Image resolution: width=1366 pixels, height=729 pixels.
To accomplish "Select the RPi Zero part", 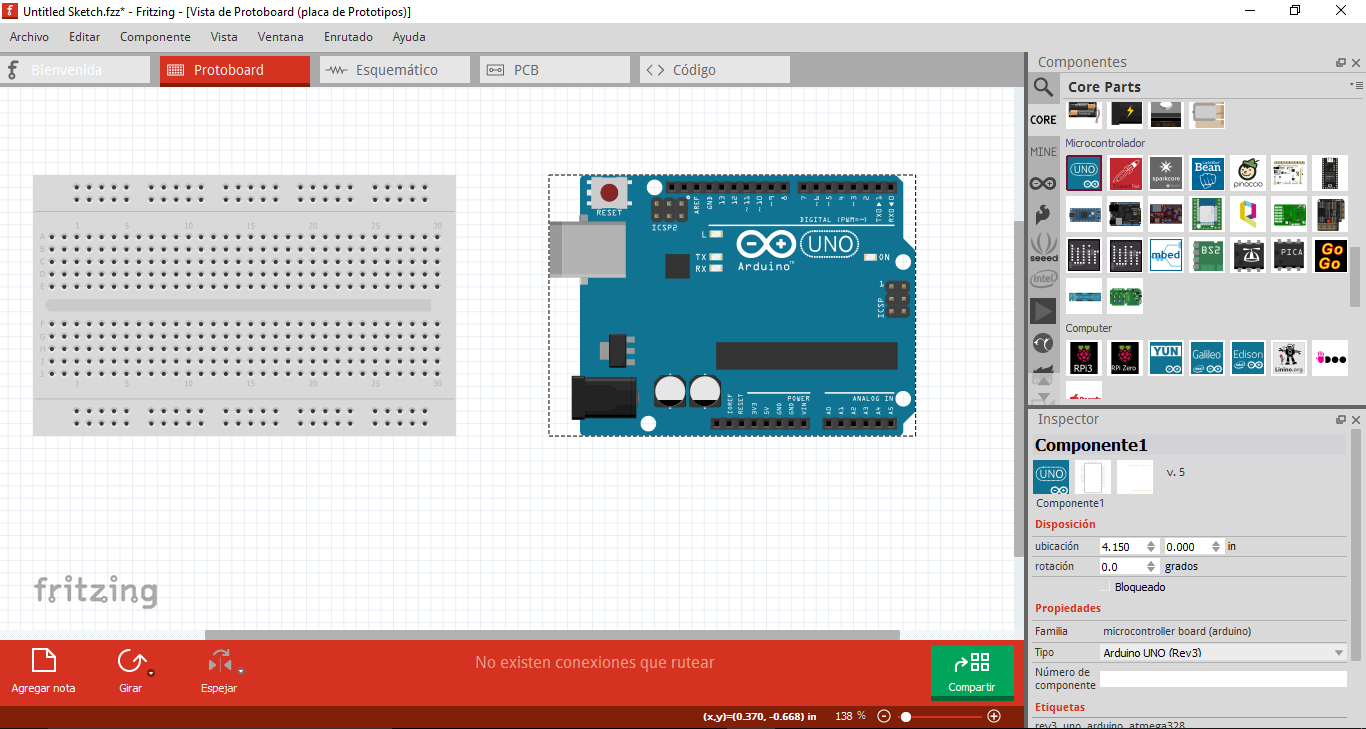I will pos(1125,357).
